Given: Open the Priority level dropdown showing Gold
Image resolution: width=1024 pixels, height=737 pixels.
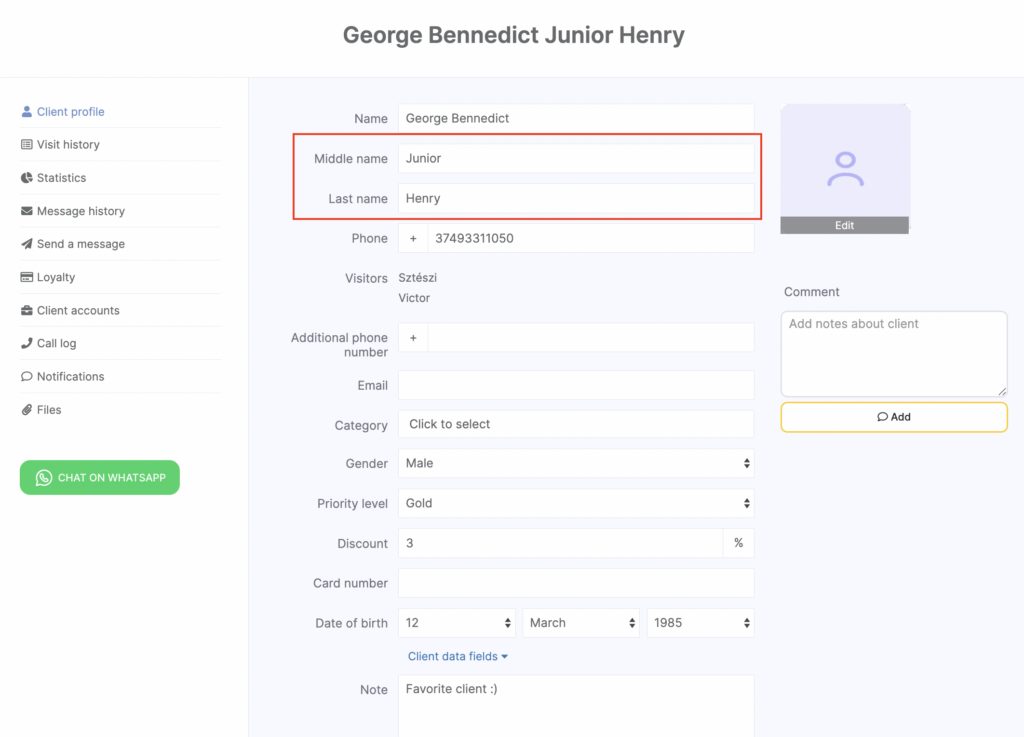Looking at the screenshot, I should pos(576,504).
